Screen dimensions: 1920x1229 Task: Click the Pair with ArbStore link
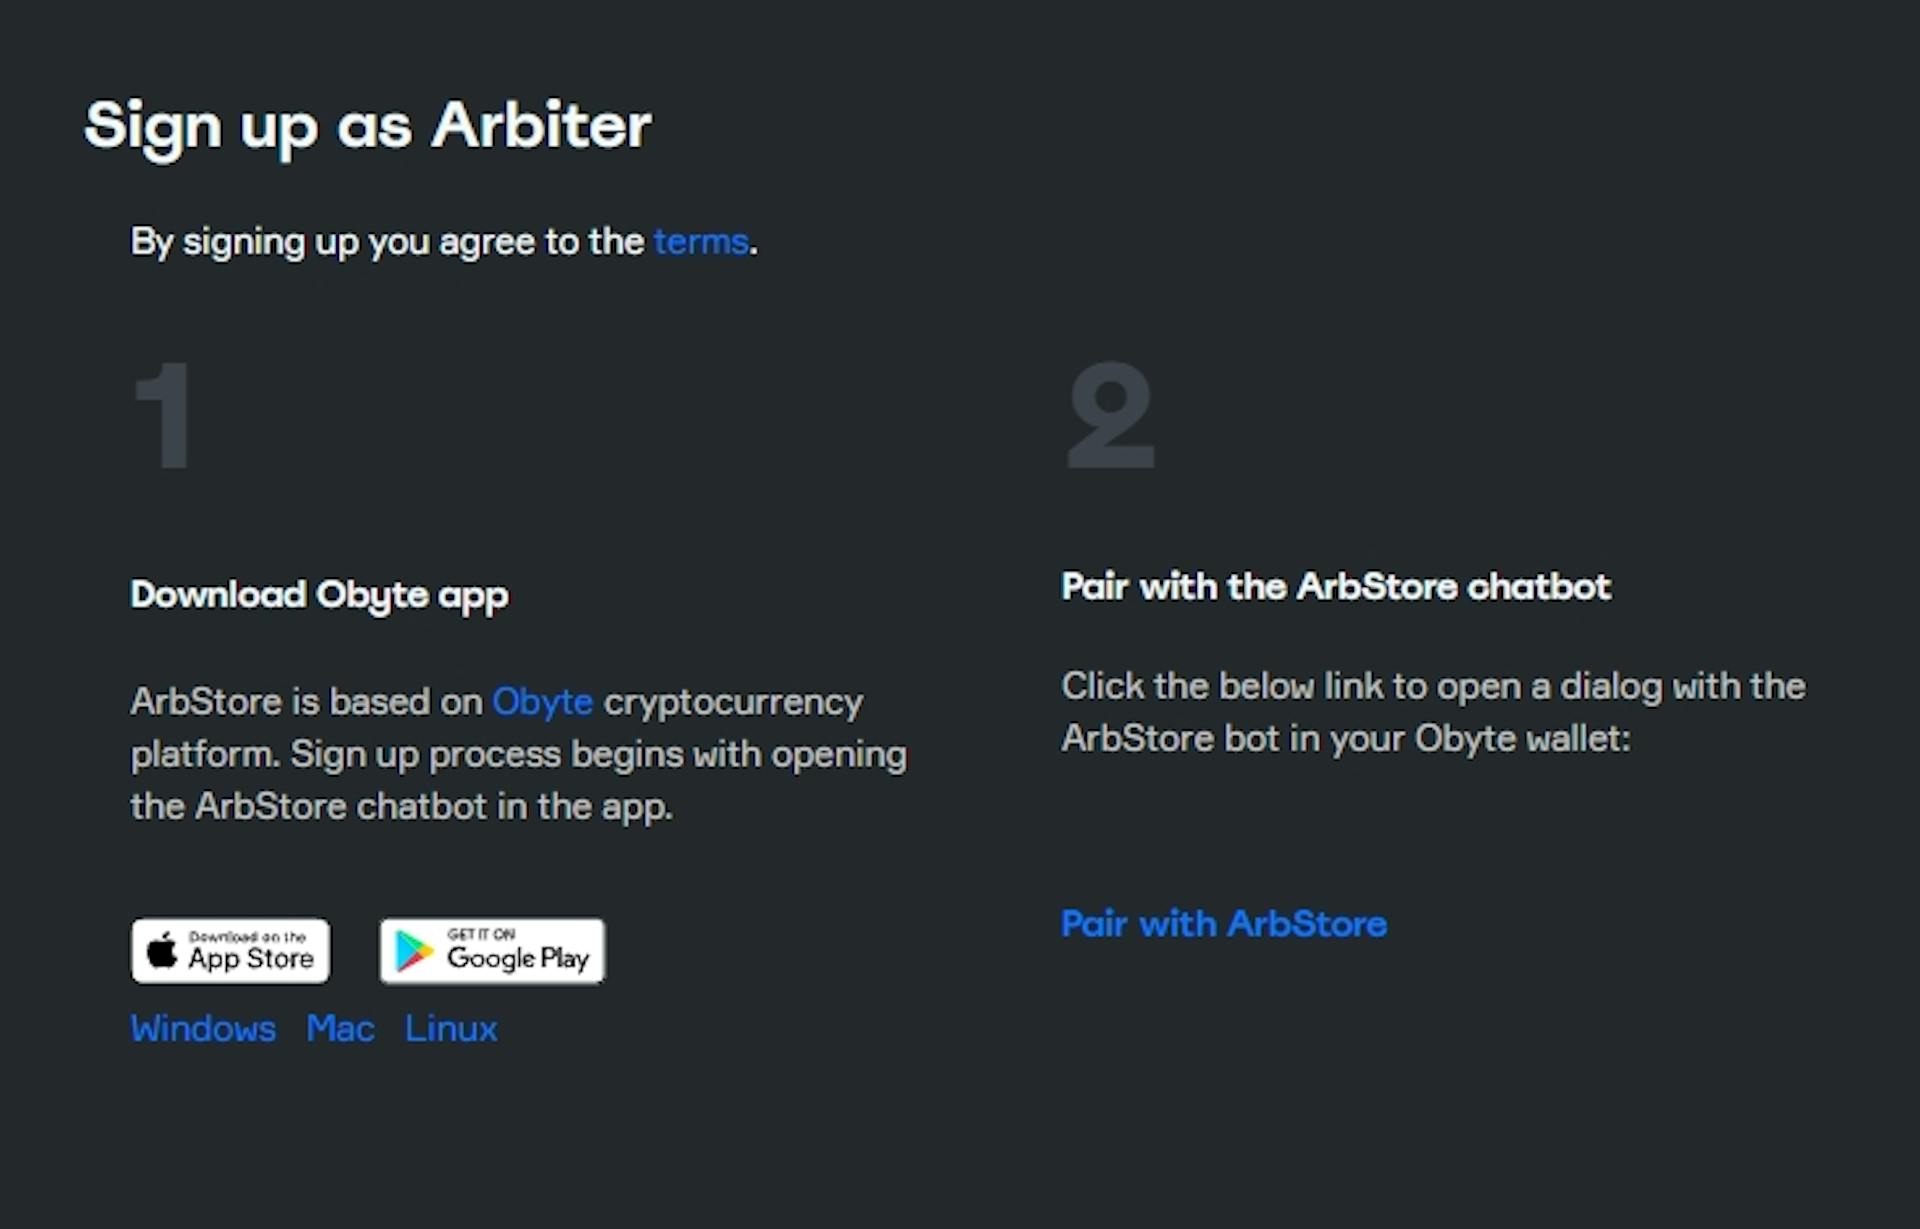point(1224,923)
